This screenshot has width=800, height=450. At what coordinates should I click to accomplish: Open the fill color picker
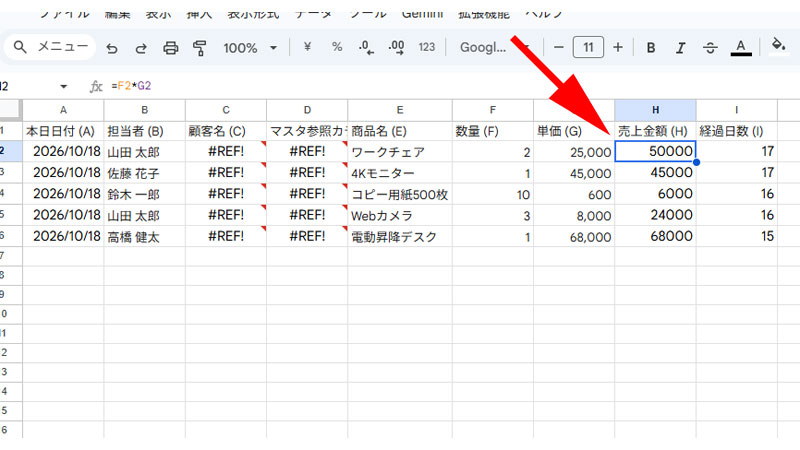(x=779, y=46)
